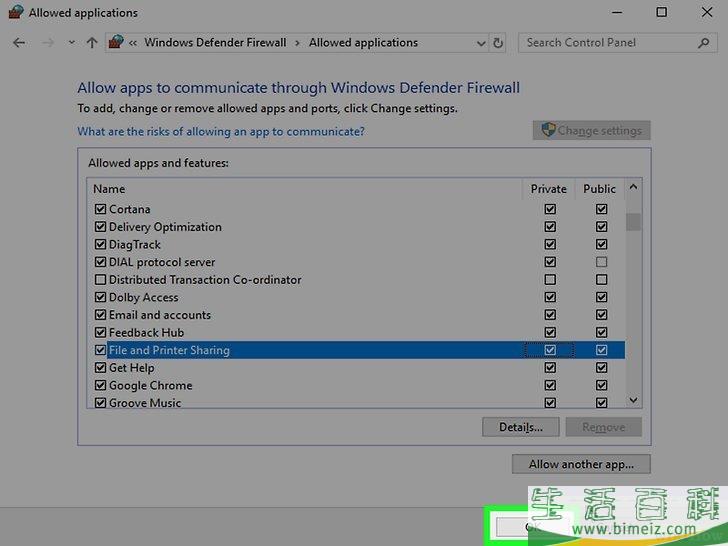Check Public box for DIAL protocol server
This screenshot has height=546, width=728.
(x=601, y=262)
